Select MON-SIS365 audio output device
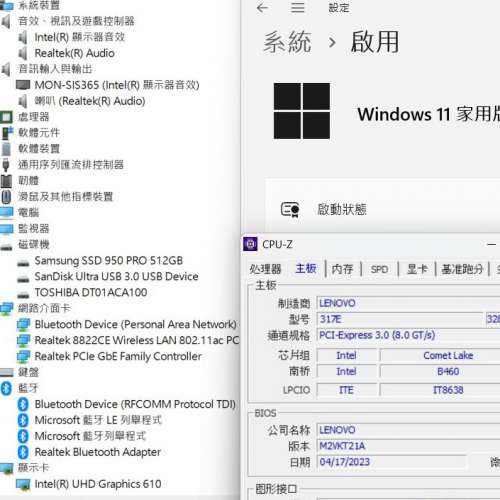Screen dimensions: 500x500 (x=117, y=85)
